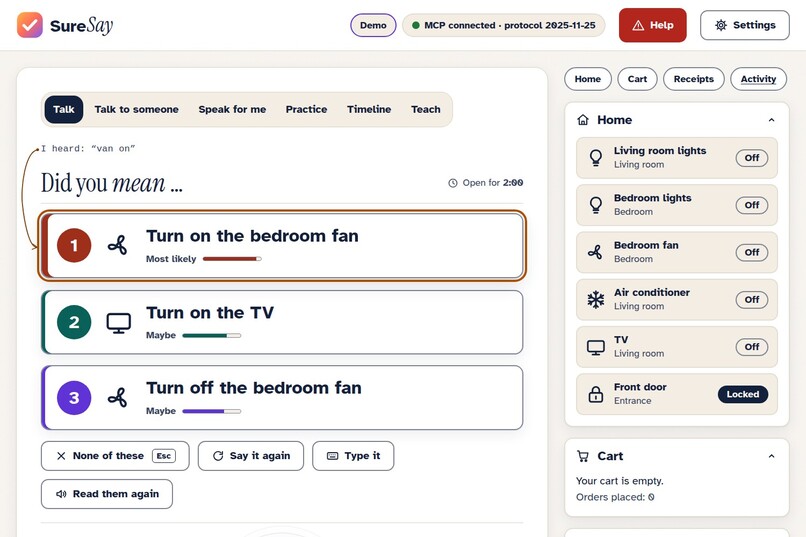Click 'Orders placed: 0' text

pyautogui.click(x=615, y=497)
